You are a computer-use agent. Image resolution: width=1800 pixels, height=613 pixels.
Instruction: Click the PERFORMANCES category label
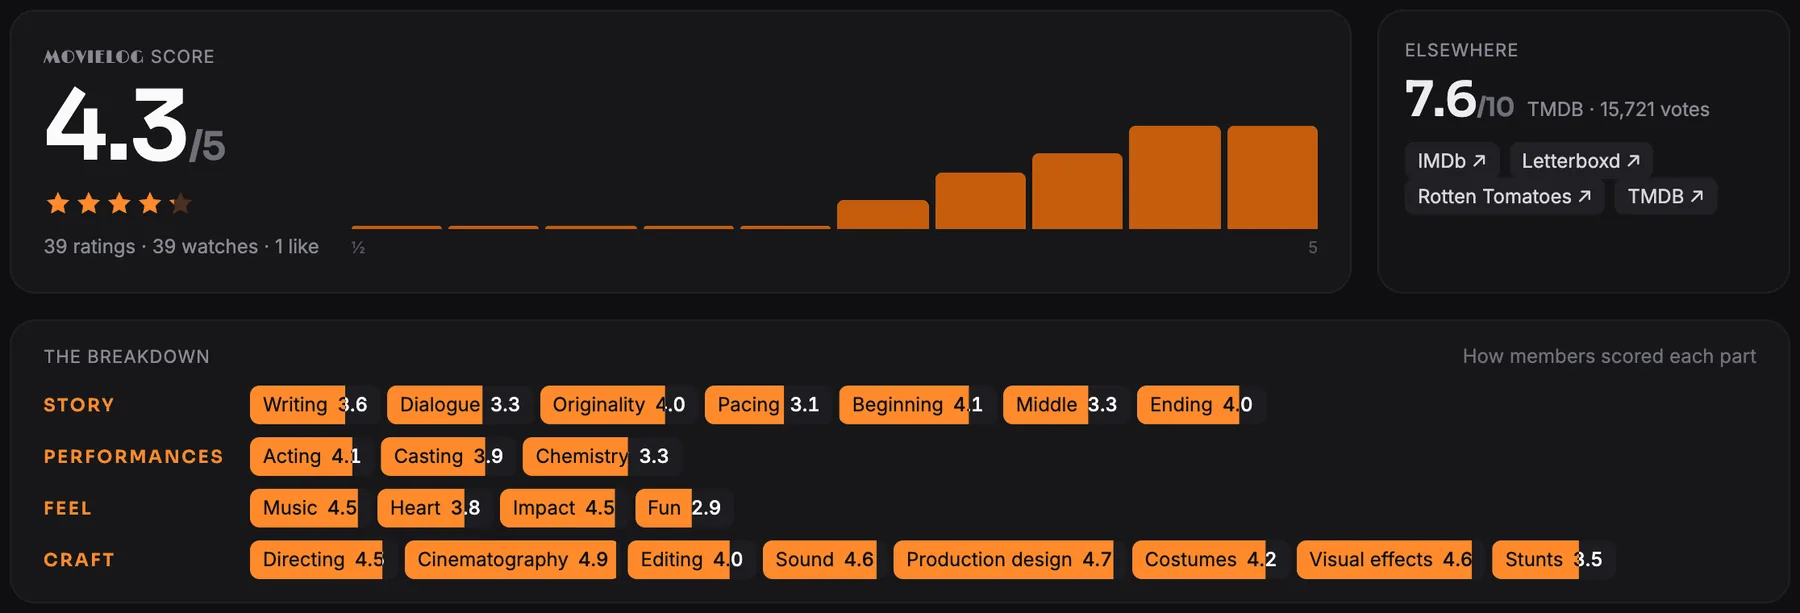(x=134, y=457)
